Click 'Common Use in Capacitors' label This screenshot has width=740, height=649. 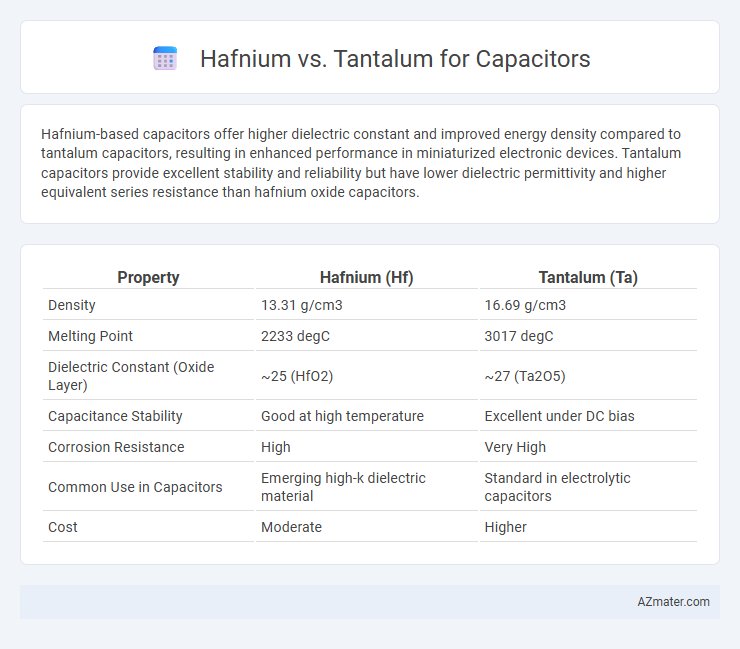point(135,487)
